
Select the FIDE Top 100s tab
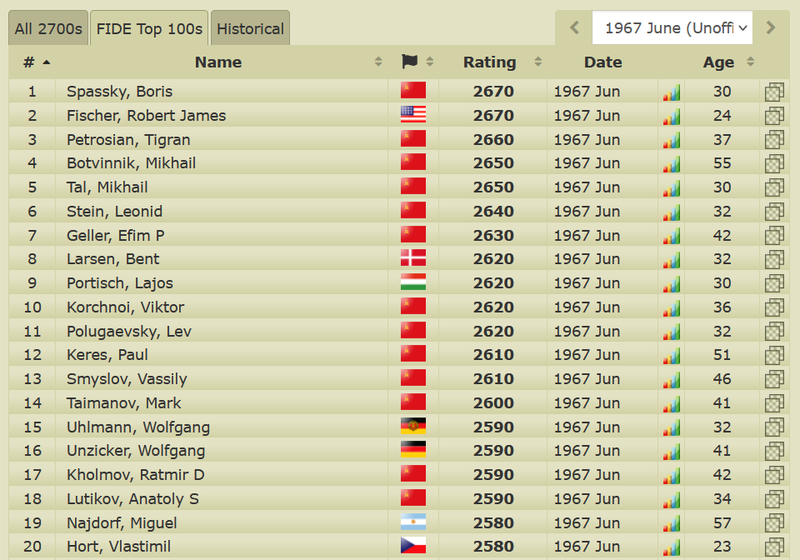149,29
